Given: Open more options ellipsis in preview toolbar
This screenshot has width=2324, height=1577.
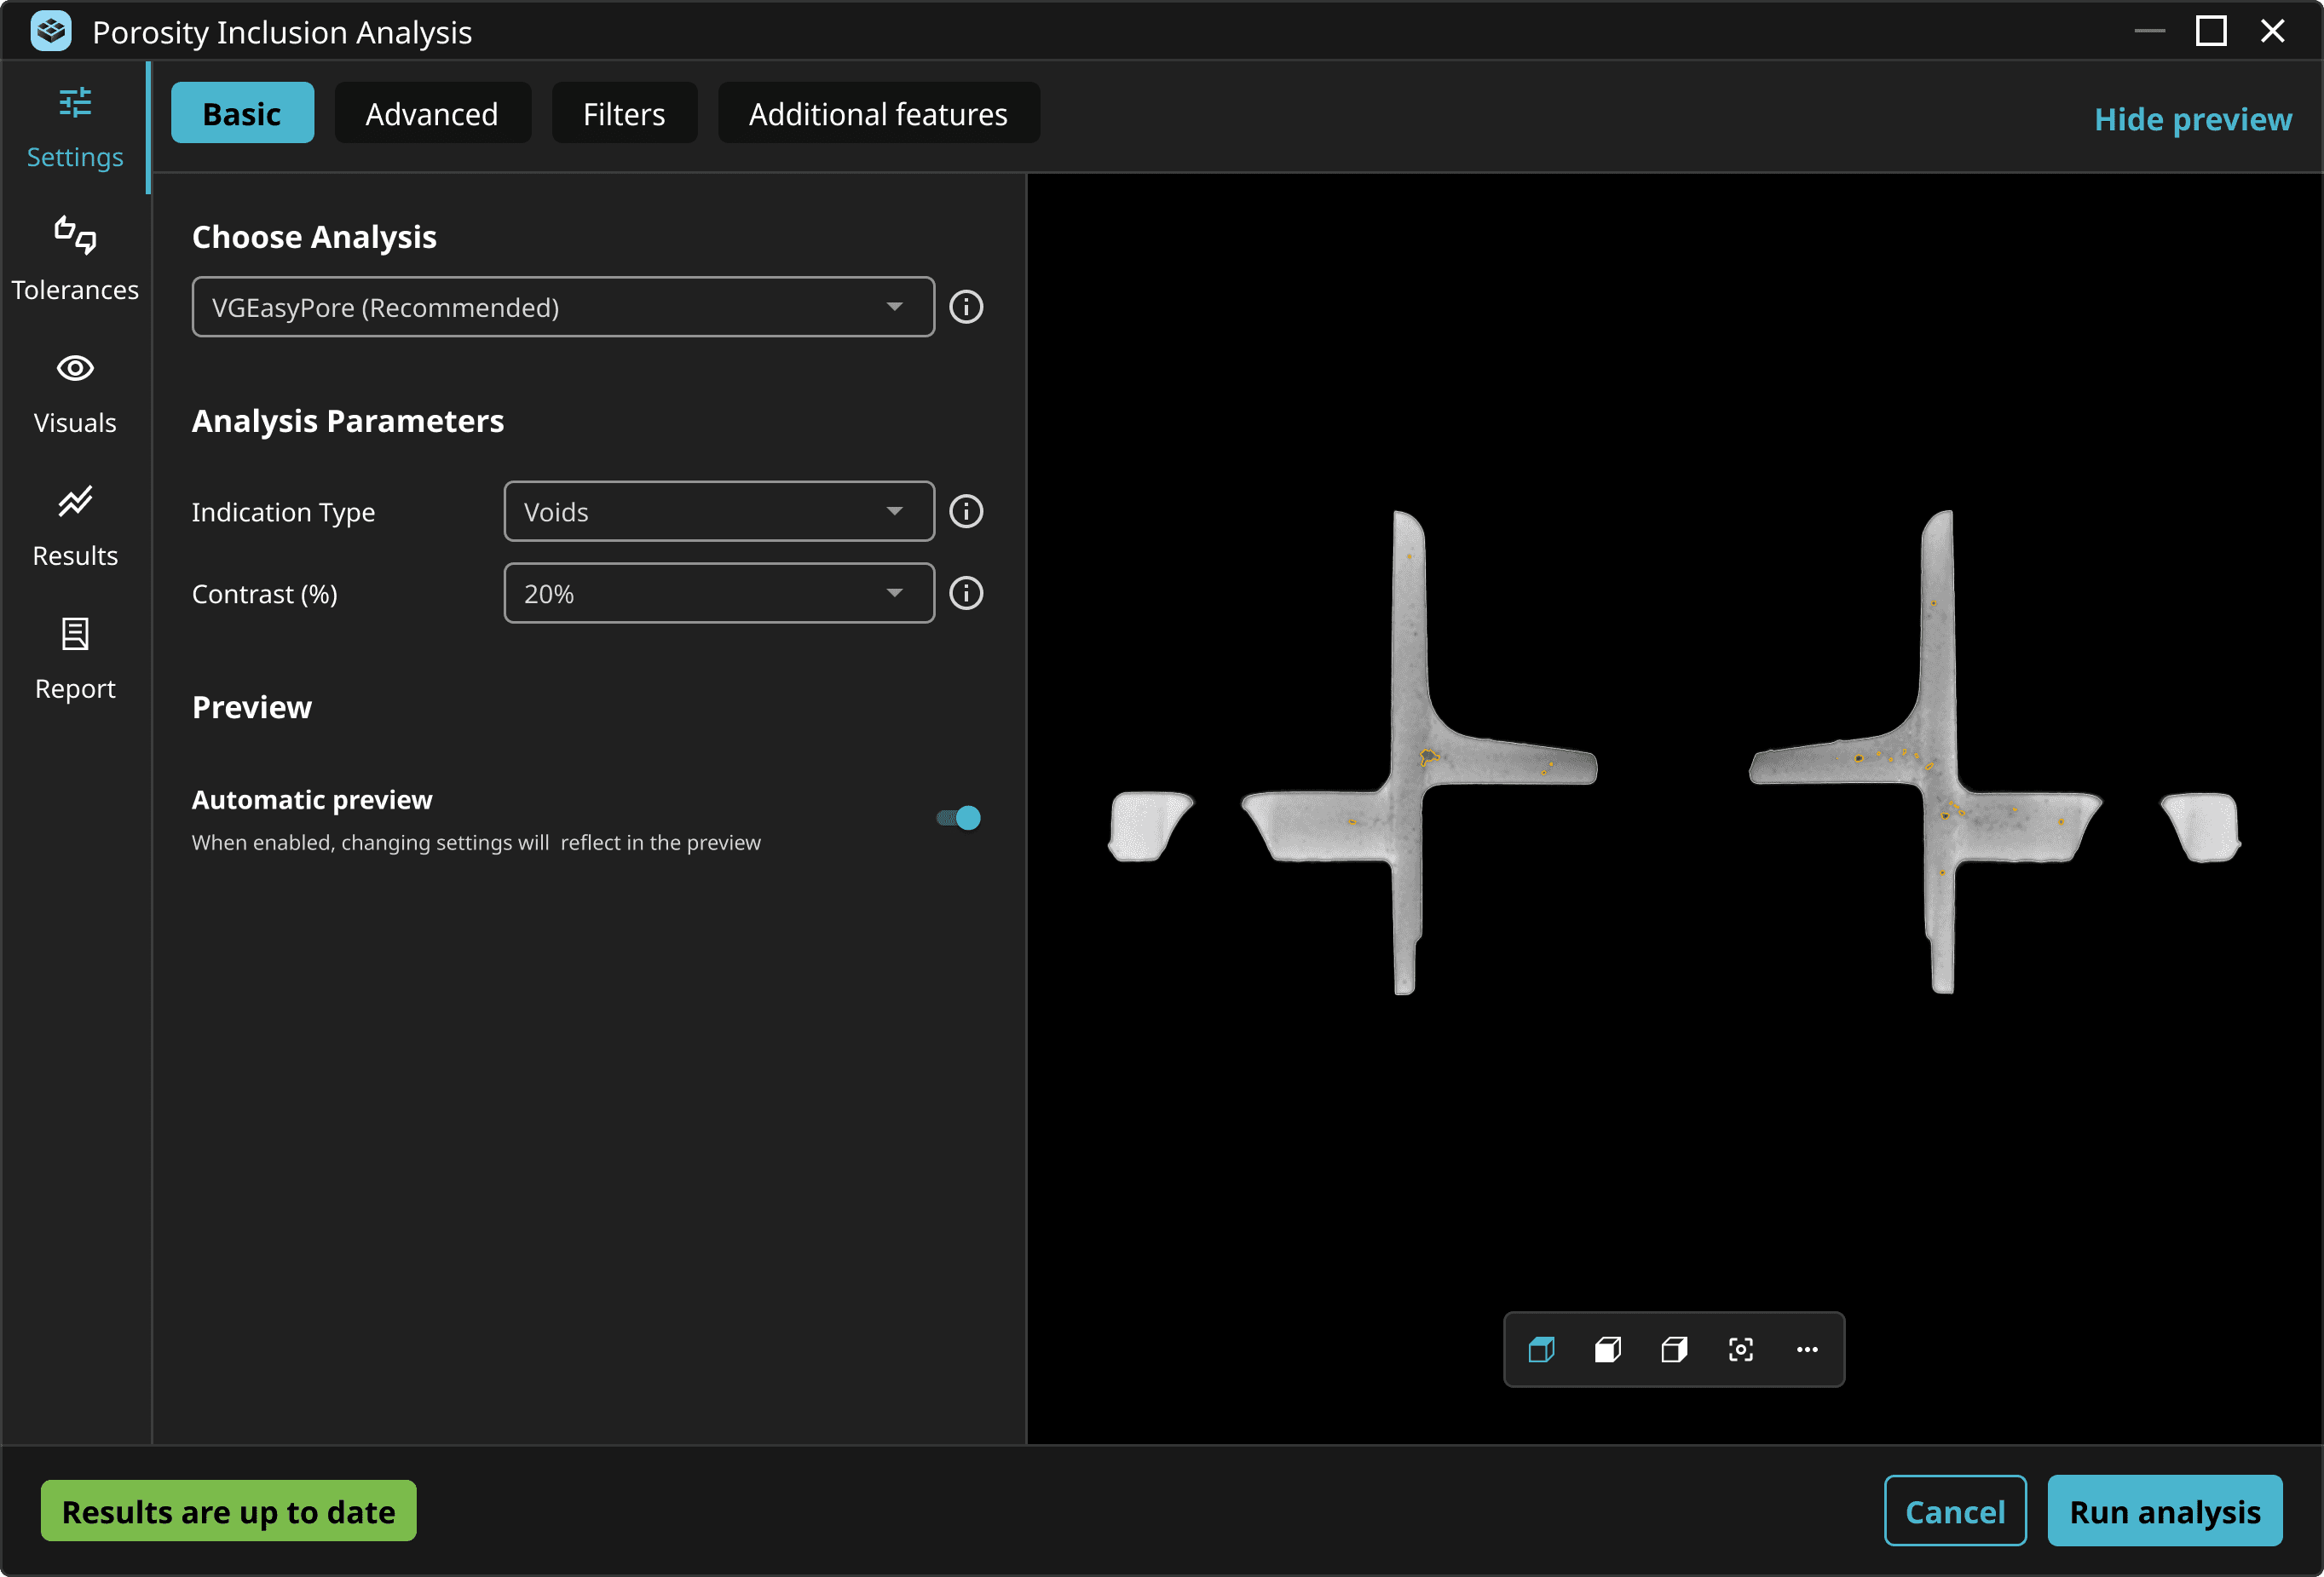Looking at the screenshot, I should coord(1807,1350).
